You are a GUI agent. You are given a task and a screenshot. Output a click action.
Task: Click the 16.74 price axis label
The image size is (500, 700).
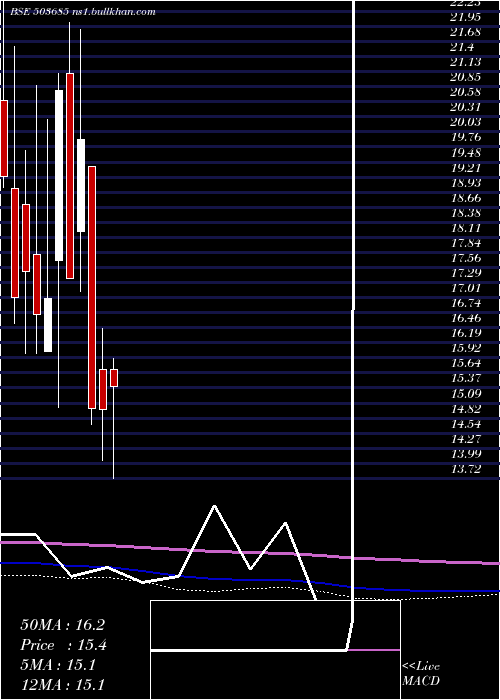[465, 303]
